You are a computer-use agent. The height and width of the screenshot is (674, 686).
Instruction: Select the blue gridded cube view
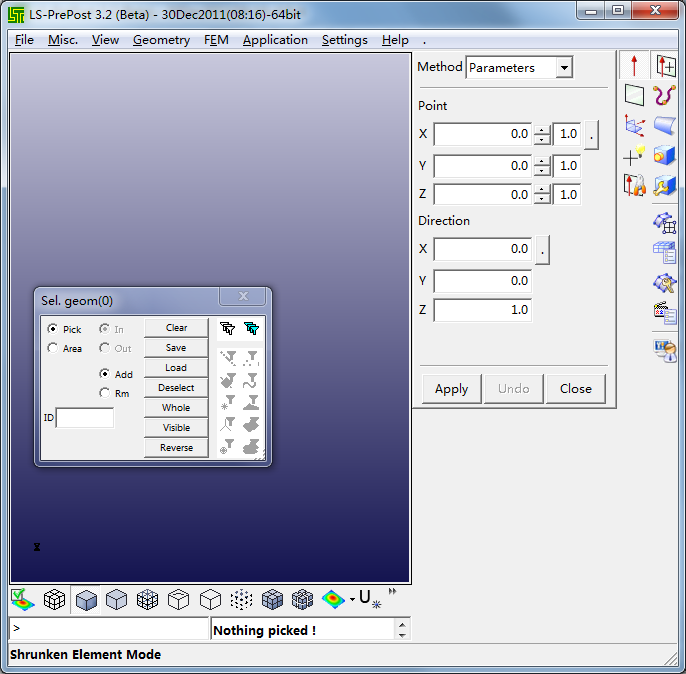pyautogui.click(x=147, y=599)
